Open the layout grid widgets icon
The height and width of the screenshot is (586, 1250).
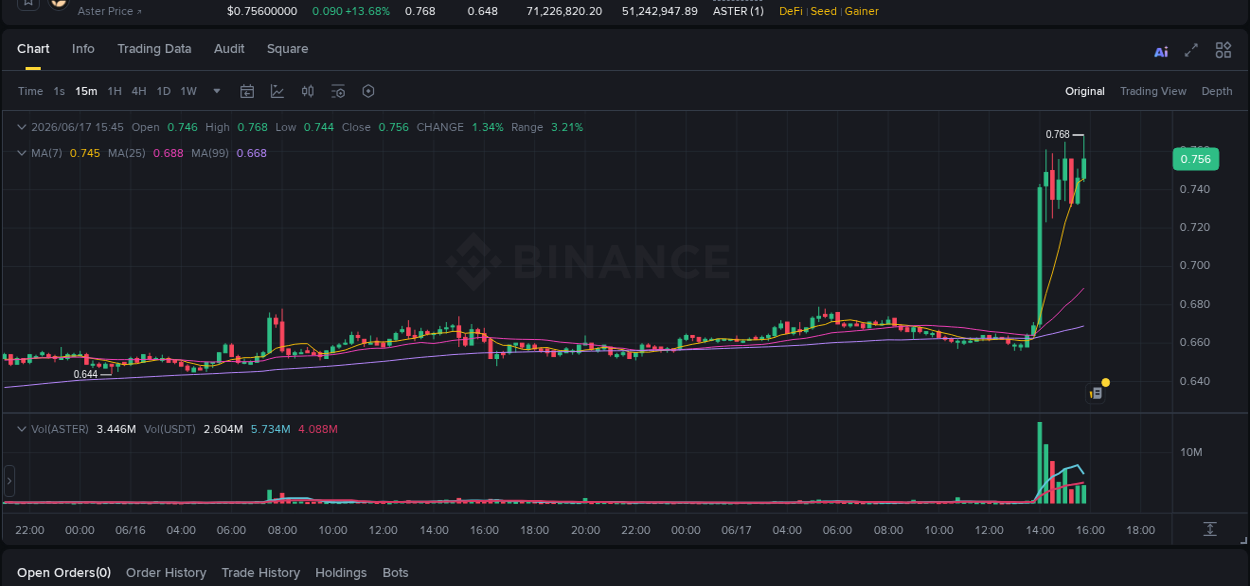tap(1223, 50)
